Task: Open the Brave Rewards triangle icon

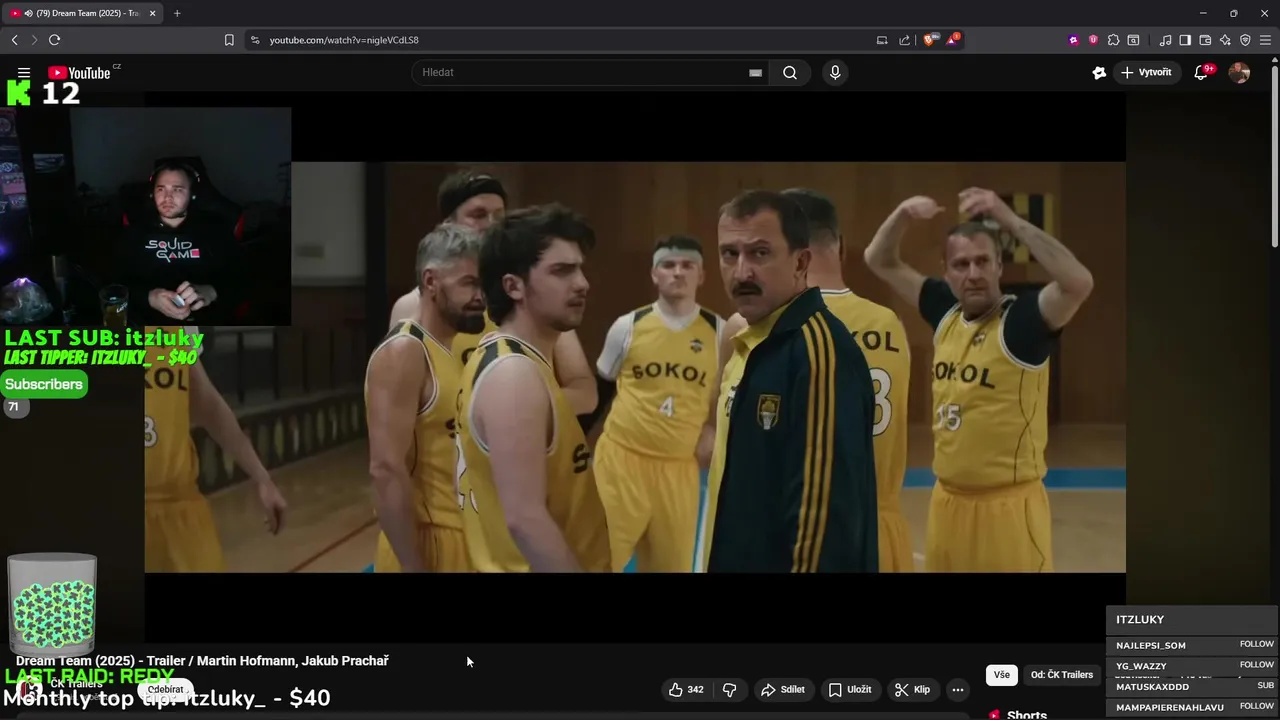Action: 953,40
